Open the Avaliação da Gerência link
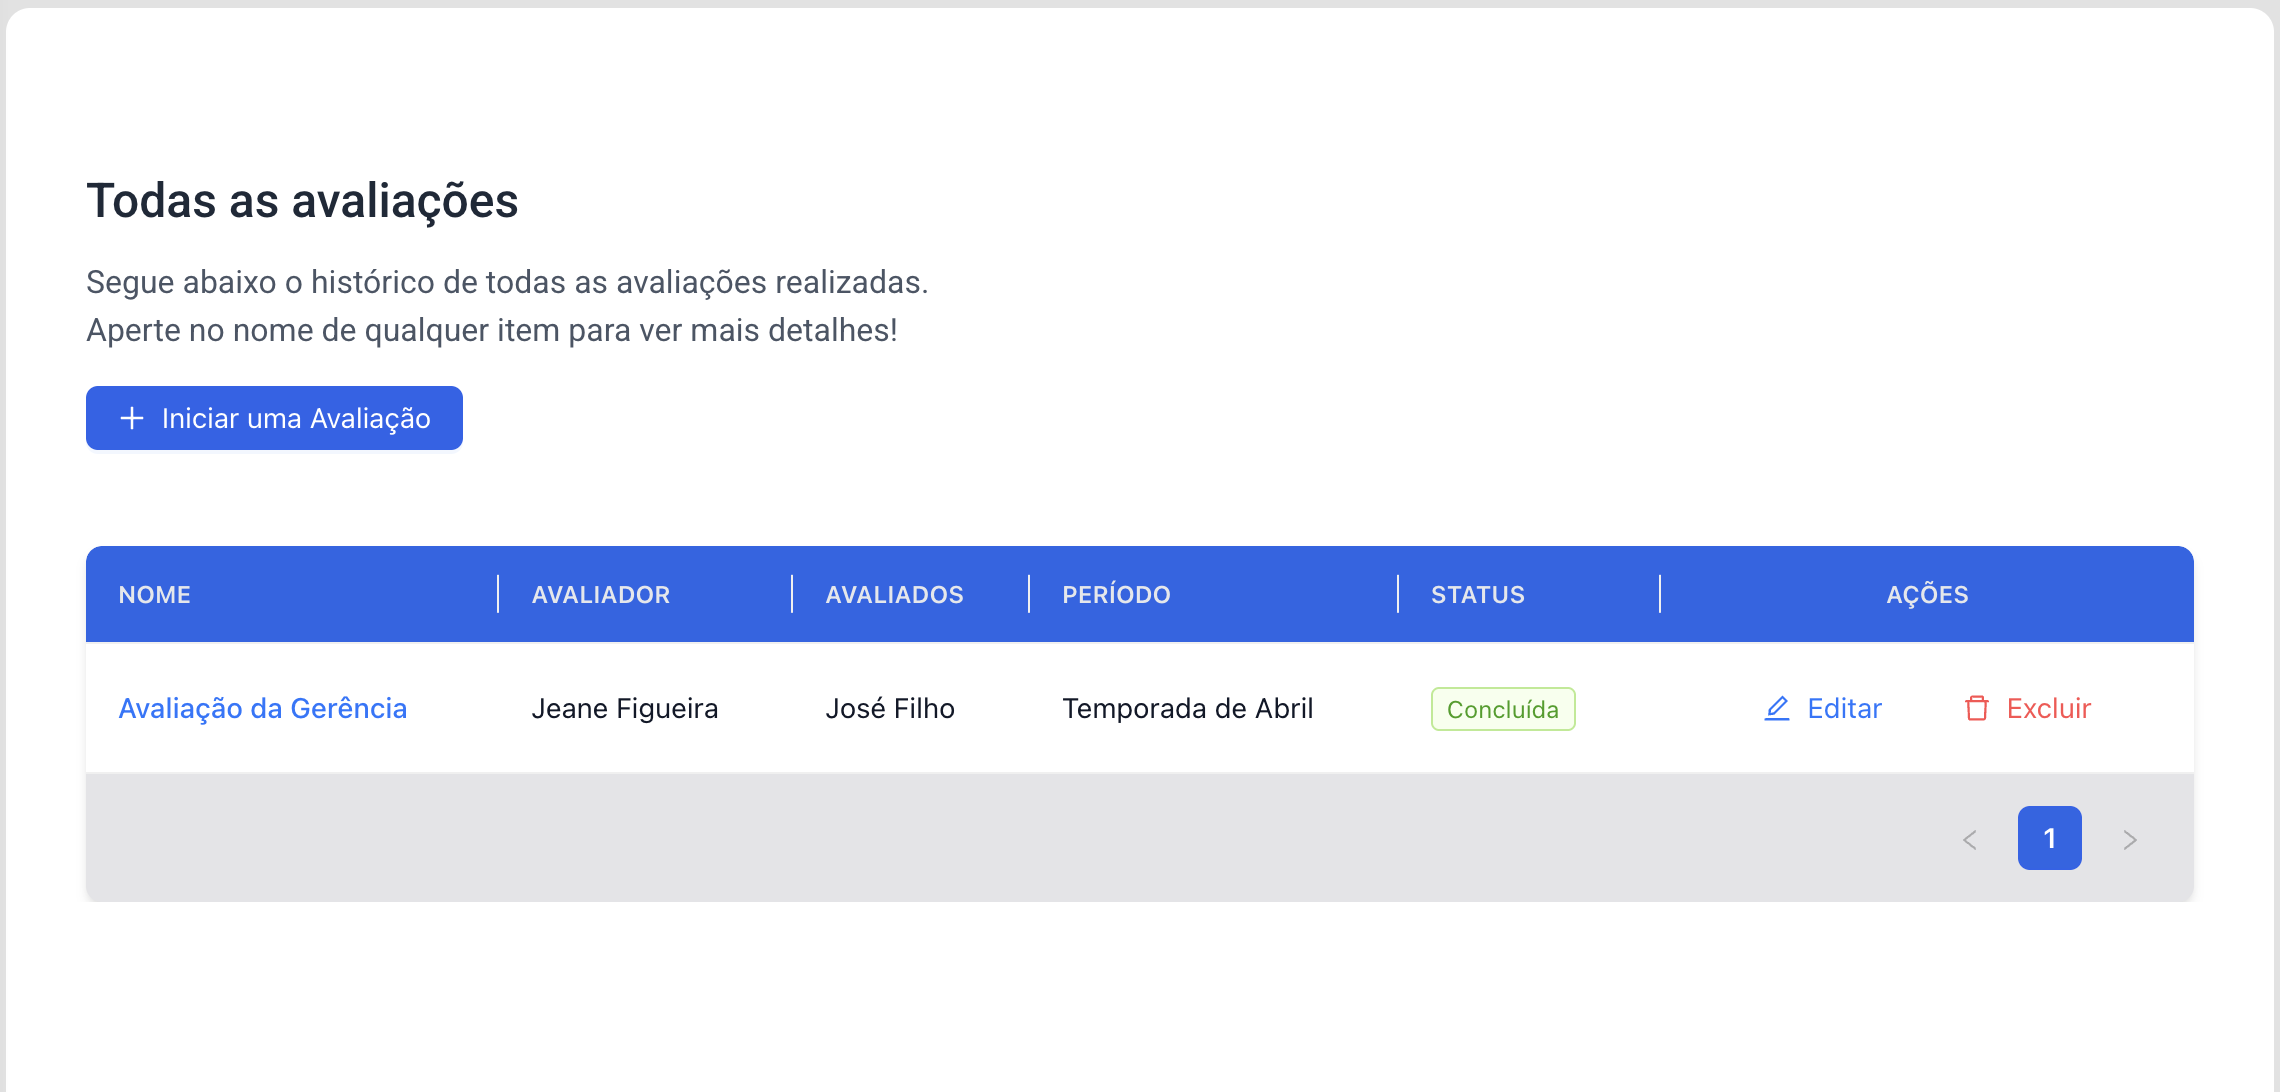The image size is (2280, 1092). click(x=263, y=709)
